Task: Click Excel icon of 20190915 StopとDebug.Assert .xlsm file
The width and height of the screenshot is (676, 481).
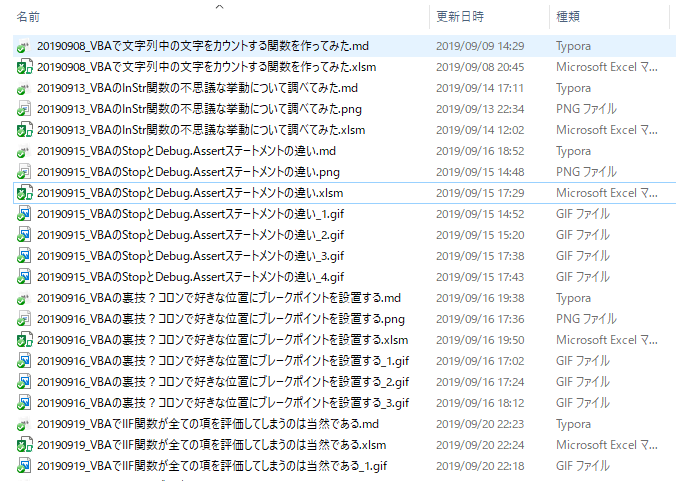Action: click(x=24, y=193)
